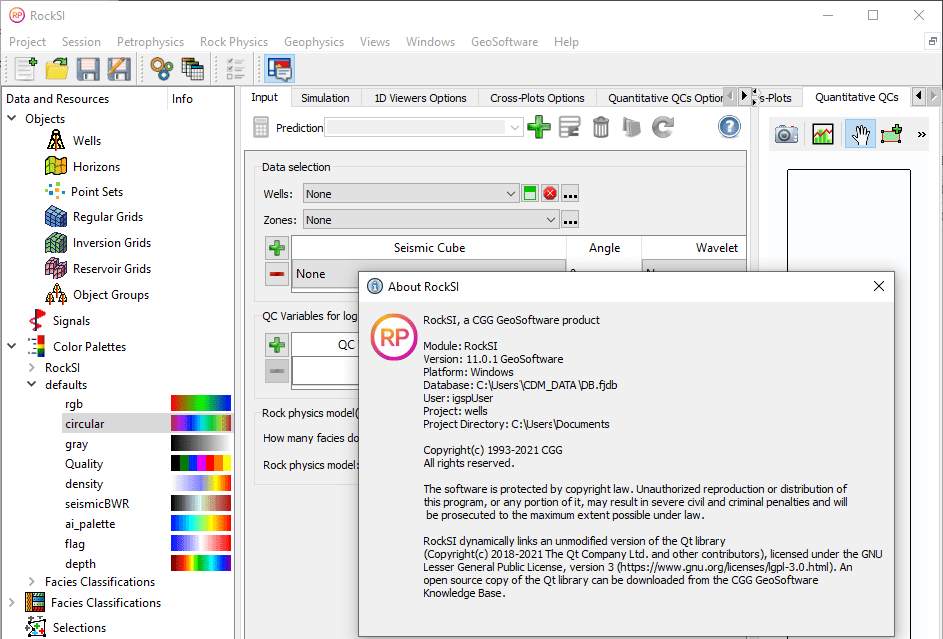Click the Wells ellipsis browse button
The height and width of the screenshot is (639, 943).
coord(570,194)
